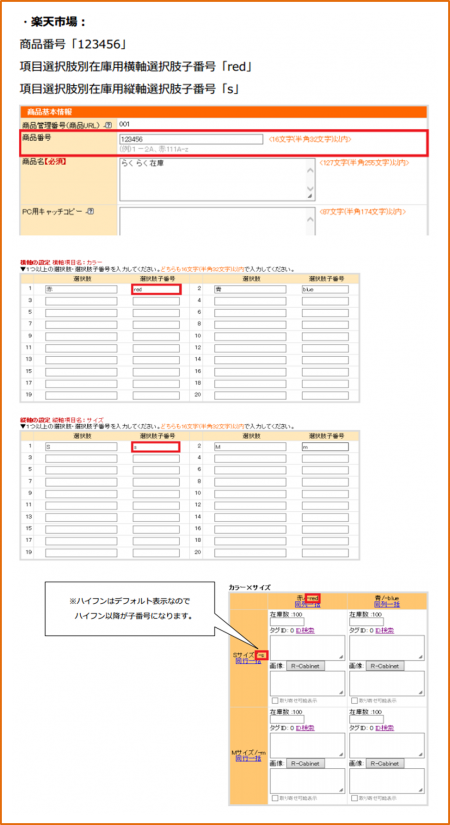Click the 選択肢子番号 field containing blue
The width and height of the screenshot is (450, 825).
point(325,289)
